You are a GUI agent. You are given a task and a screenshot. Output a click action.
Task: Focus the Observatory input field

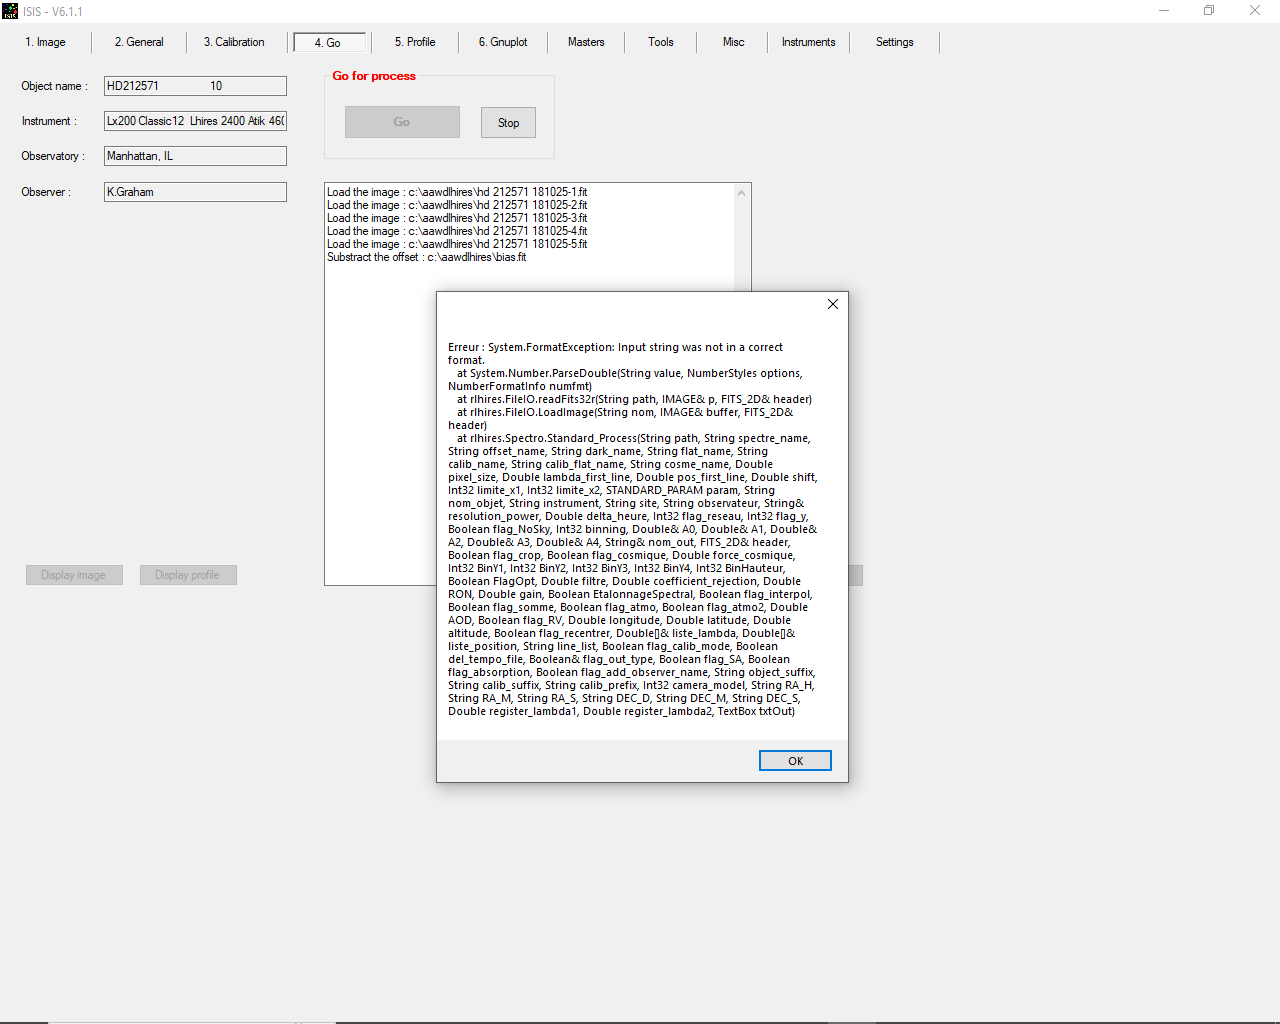tap(195, 156)
